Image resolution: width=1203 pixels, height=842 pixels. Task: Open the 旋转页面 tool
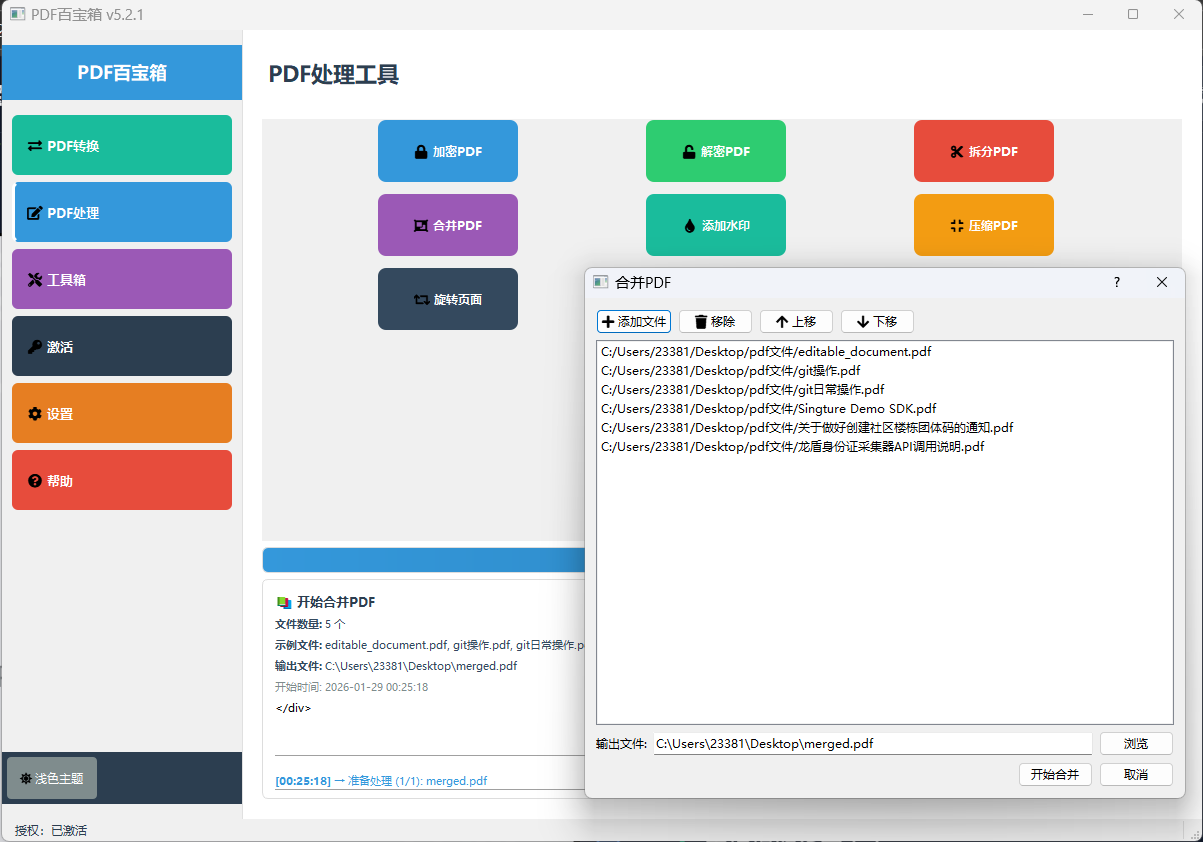(x=447, y=298)
